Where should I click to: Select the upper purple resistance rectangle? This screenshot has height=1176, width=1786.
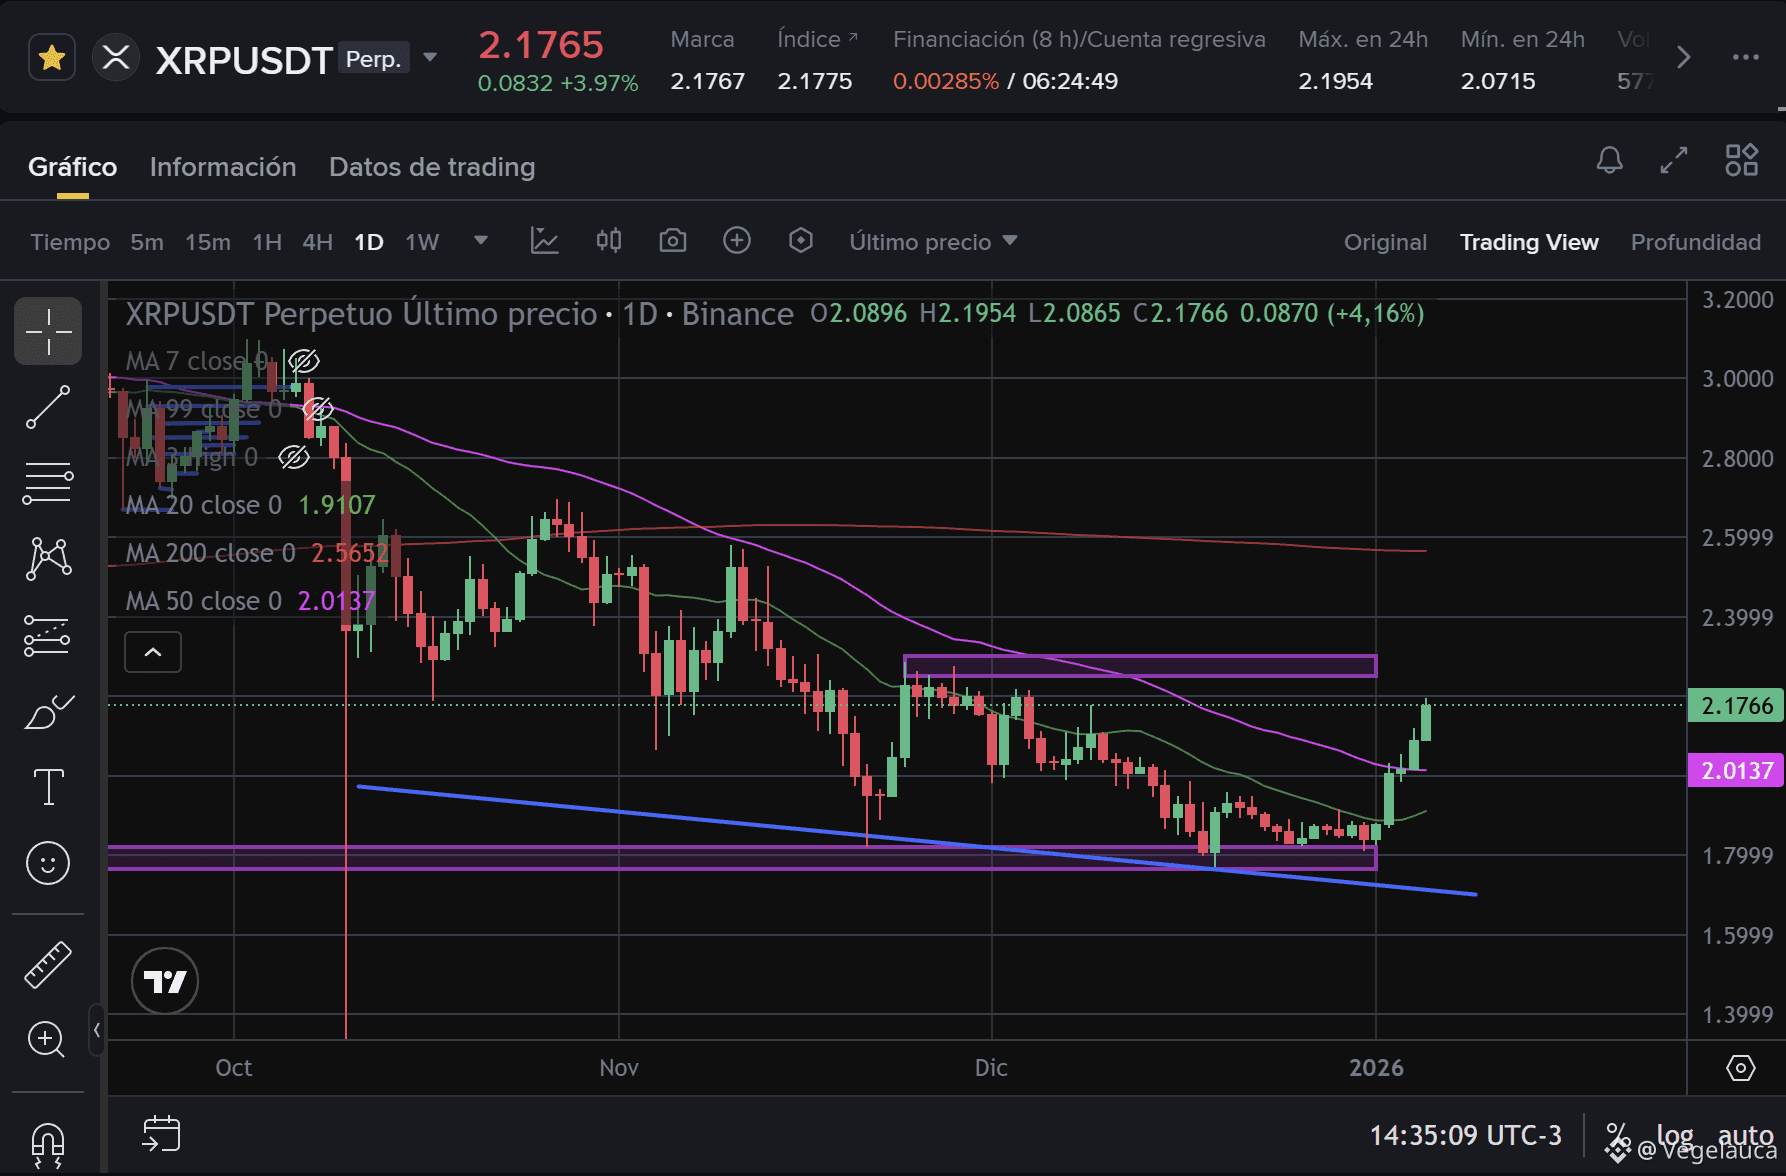point(1140,666)
